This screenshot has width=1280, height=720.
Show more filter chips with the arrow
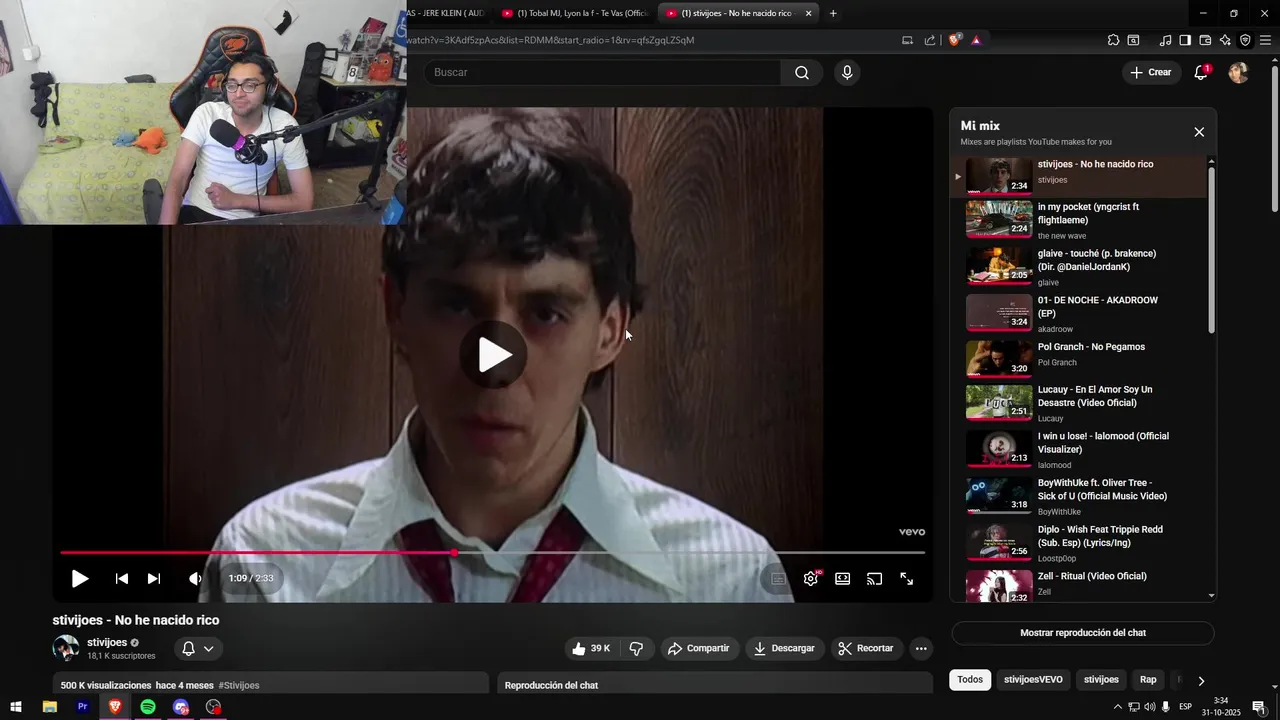tap(1201, 680)
